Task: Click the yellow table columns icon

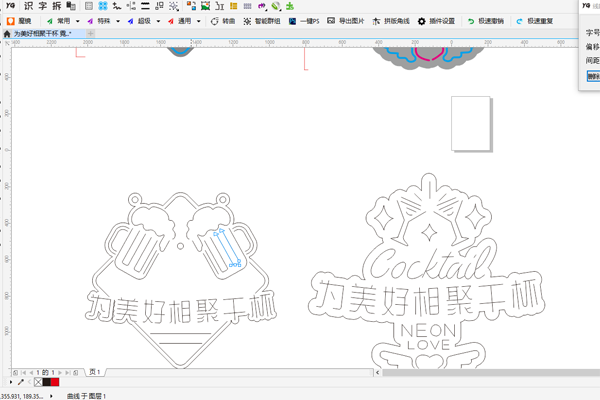Action: (233, 6)
